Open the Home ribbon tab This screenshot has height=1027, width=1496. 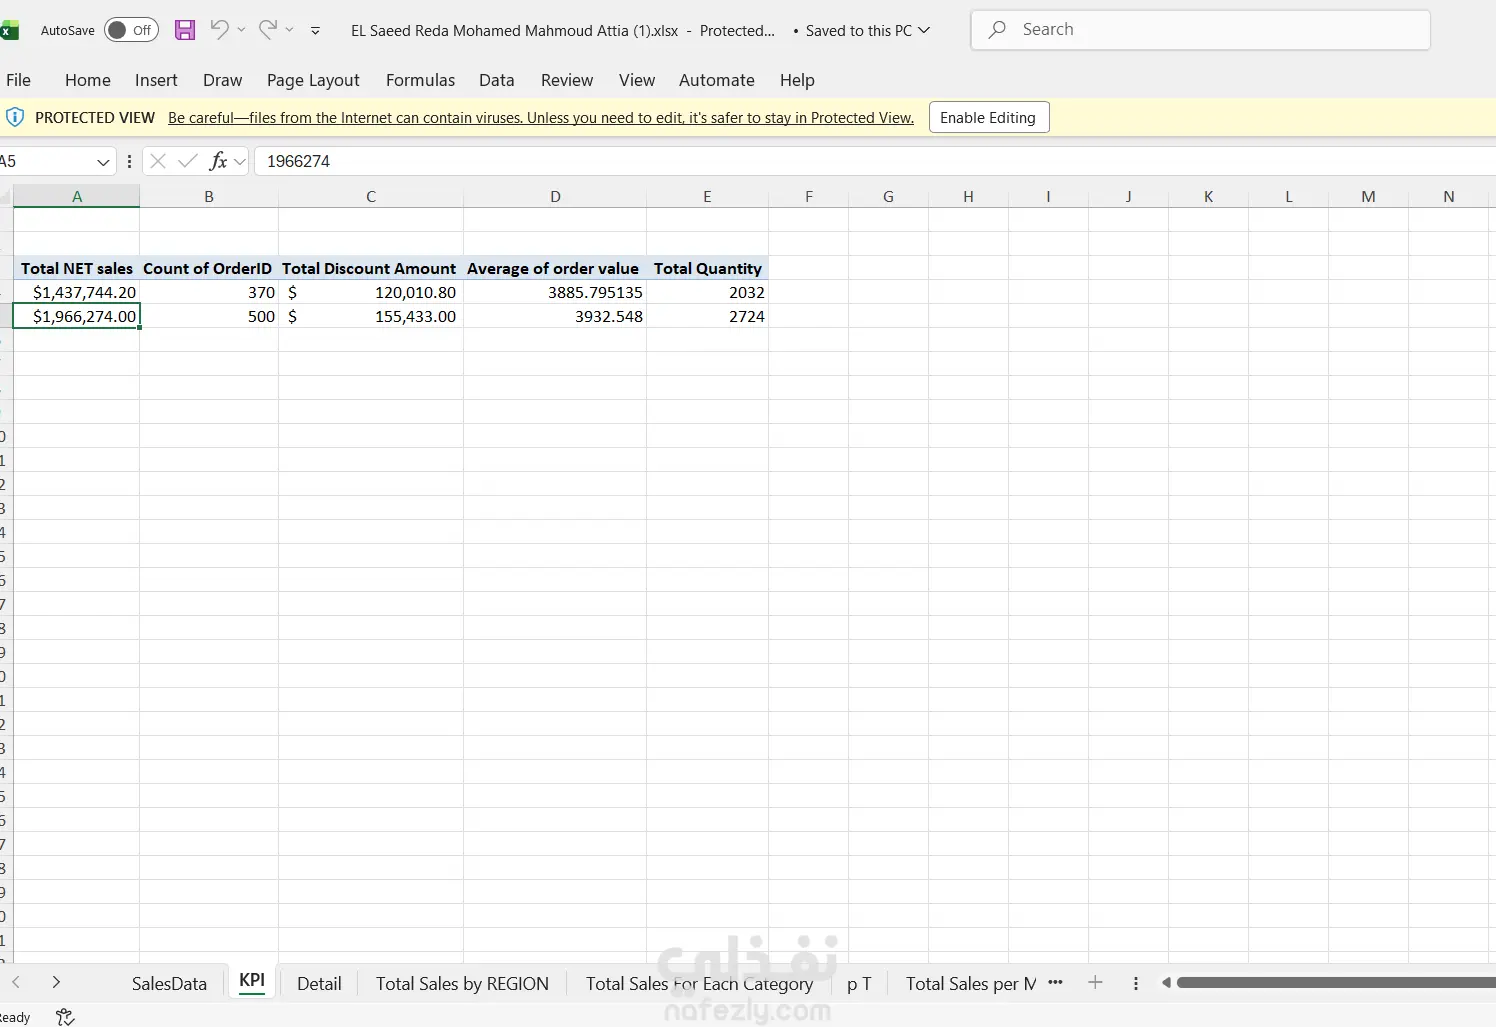coord(88,80)
